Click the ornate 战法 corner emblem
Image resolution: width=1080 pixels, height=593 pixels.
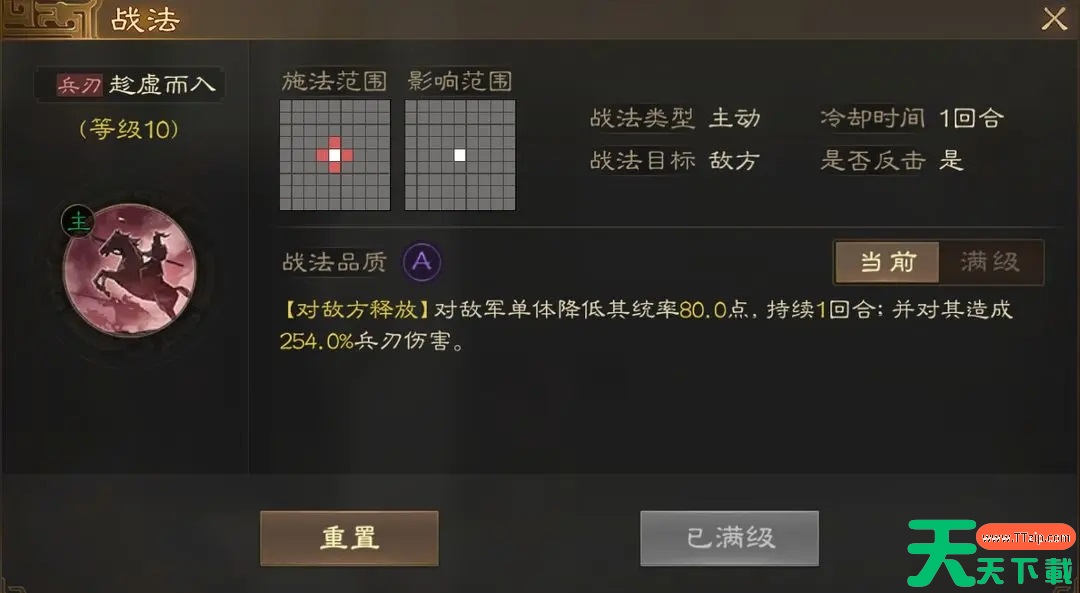point(47,19)
